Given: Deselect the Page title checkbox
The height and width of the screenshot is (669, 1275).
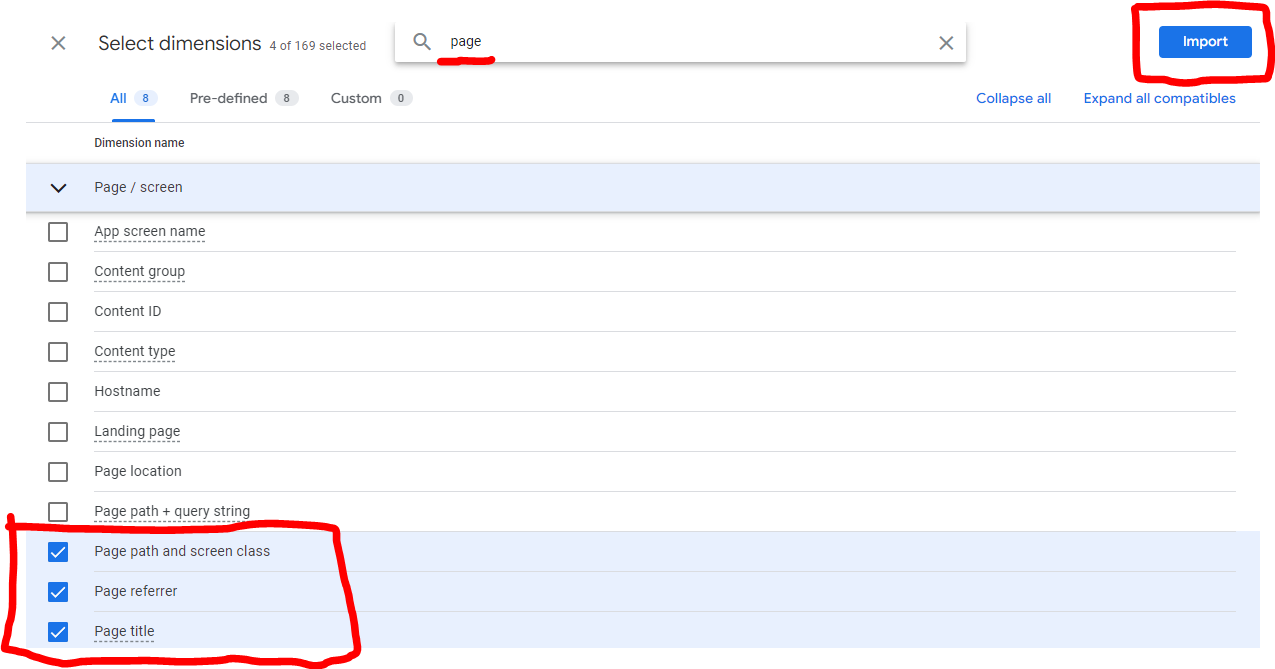Looking at the screenshot, I should click(x=58, y=632).
